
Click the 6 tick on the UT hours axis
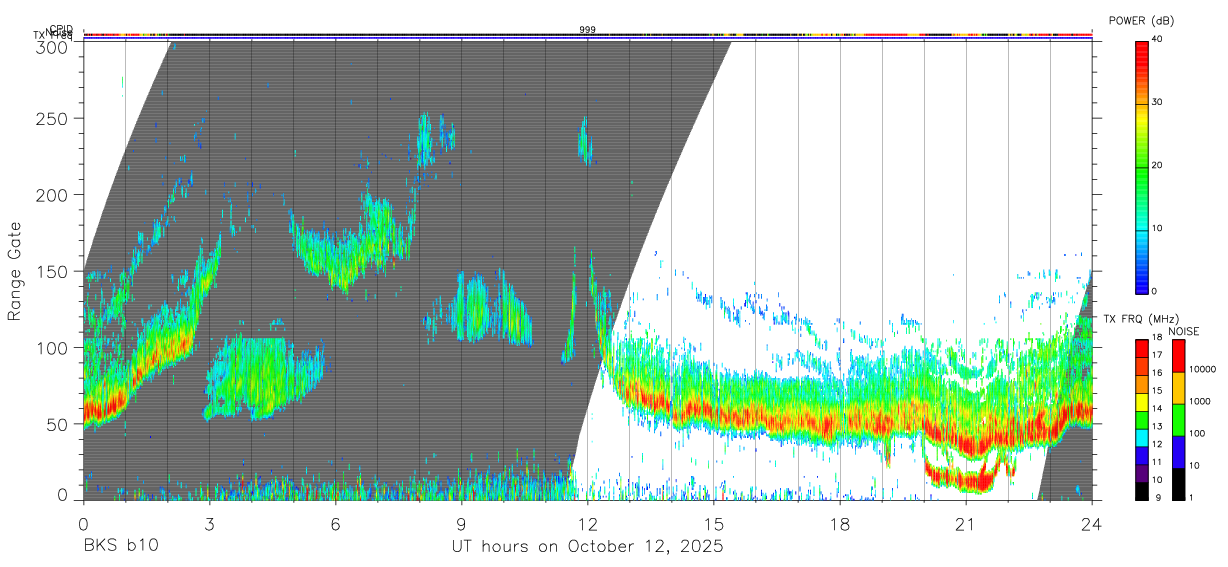click(335, 523)
